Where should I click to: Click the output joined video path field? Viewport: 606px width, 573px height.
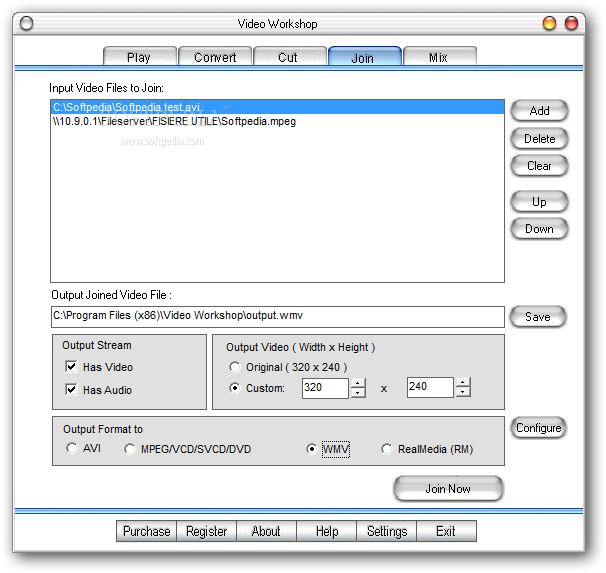click(277, 317)
